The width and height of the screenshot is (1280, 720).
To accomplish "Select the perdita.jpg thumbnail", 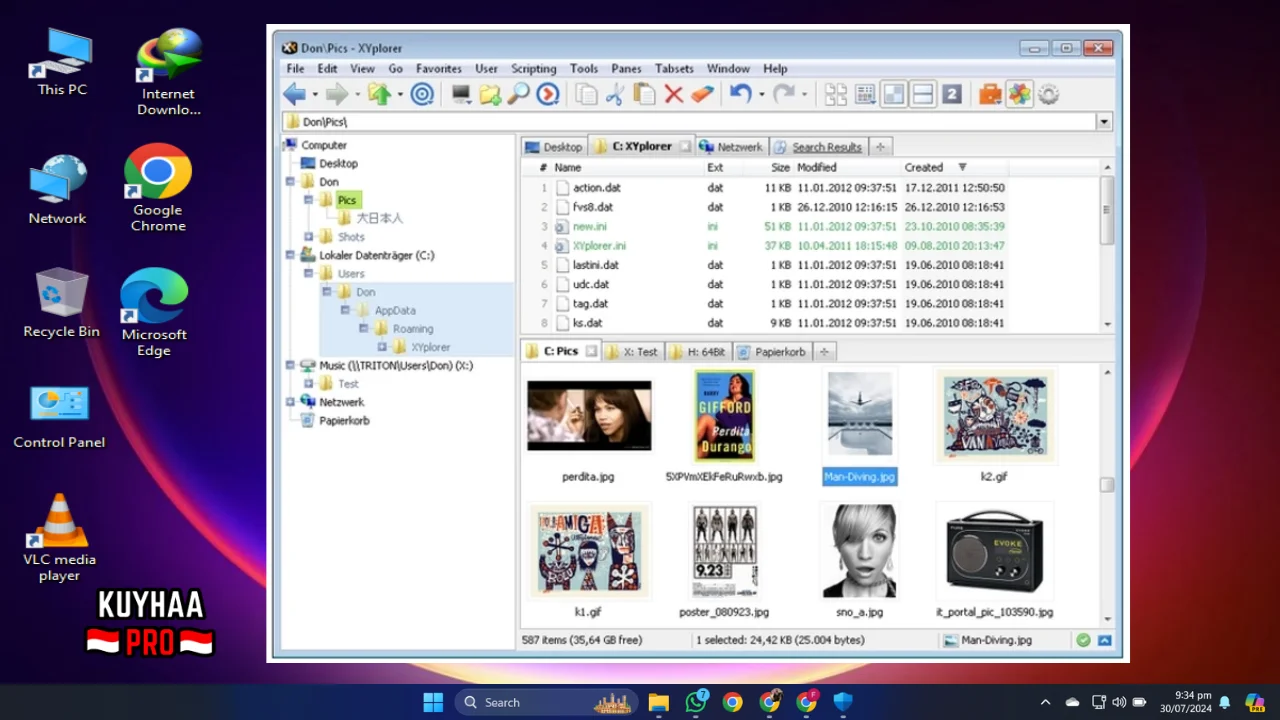I will pos(589,416).
